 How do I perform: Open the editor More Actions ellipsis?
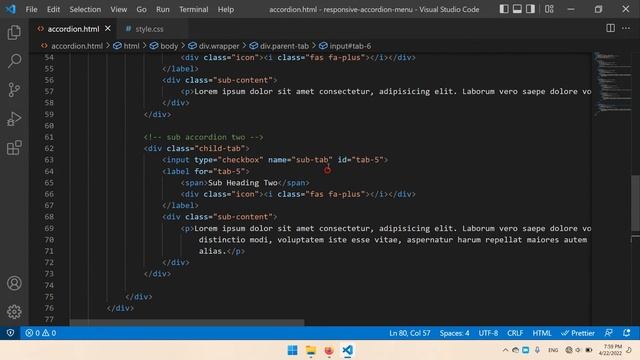tap(626, 28)
